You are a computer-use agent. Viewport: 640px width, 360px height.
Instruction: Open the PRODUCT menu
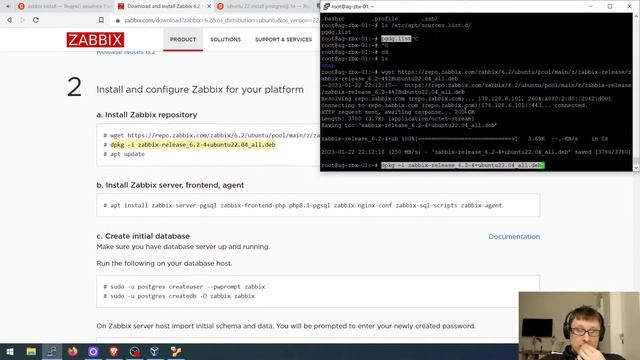click(183, 40)
